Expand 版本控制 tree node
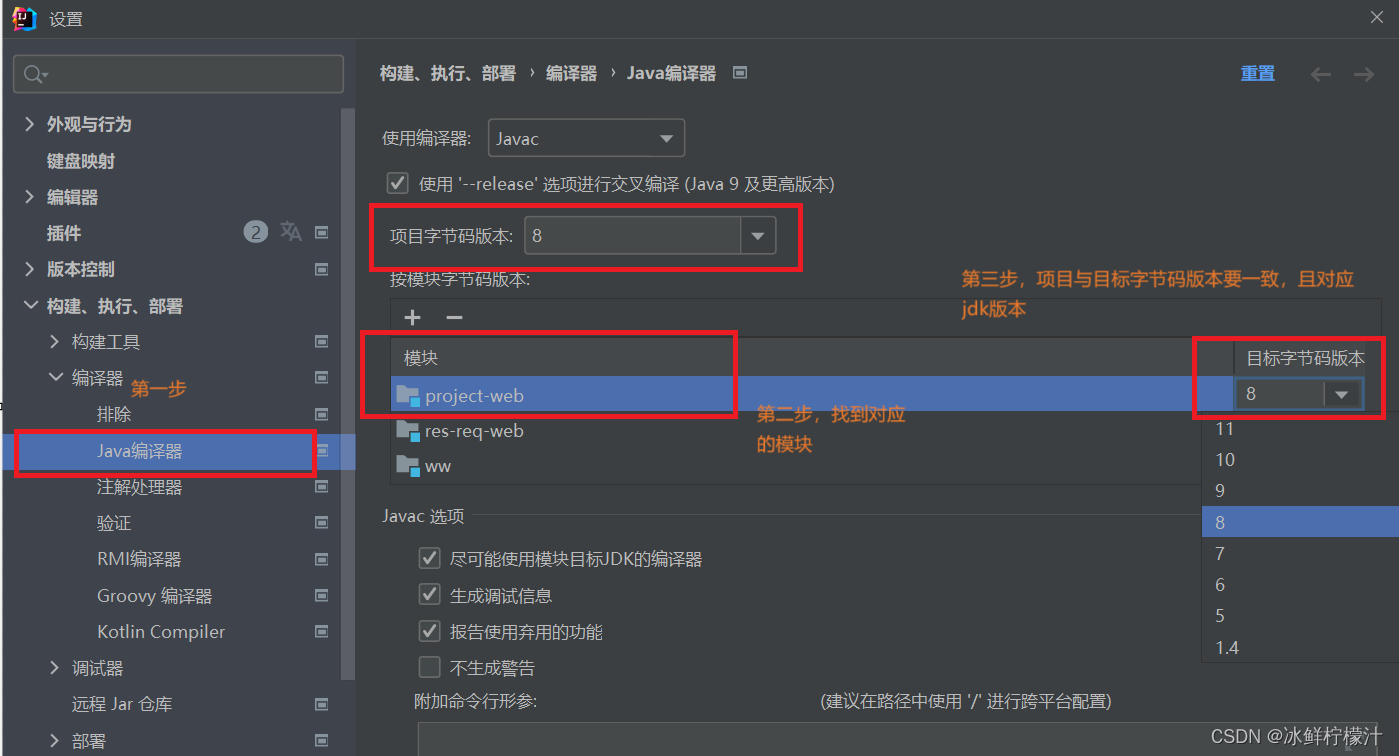 coord(30,269)
